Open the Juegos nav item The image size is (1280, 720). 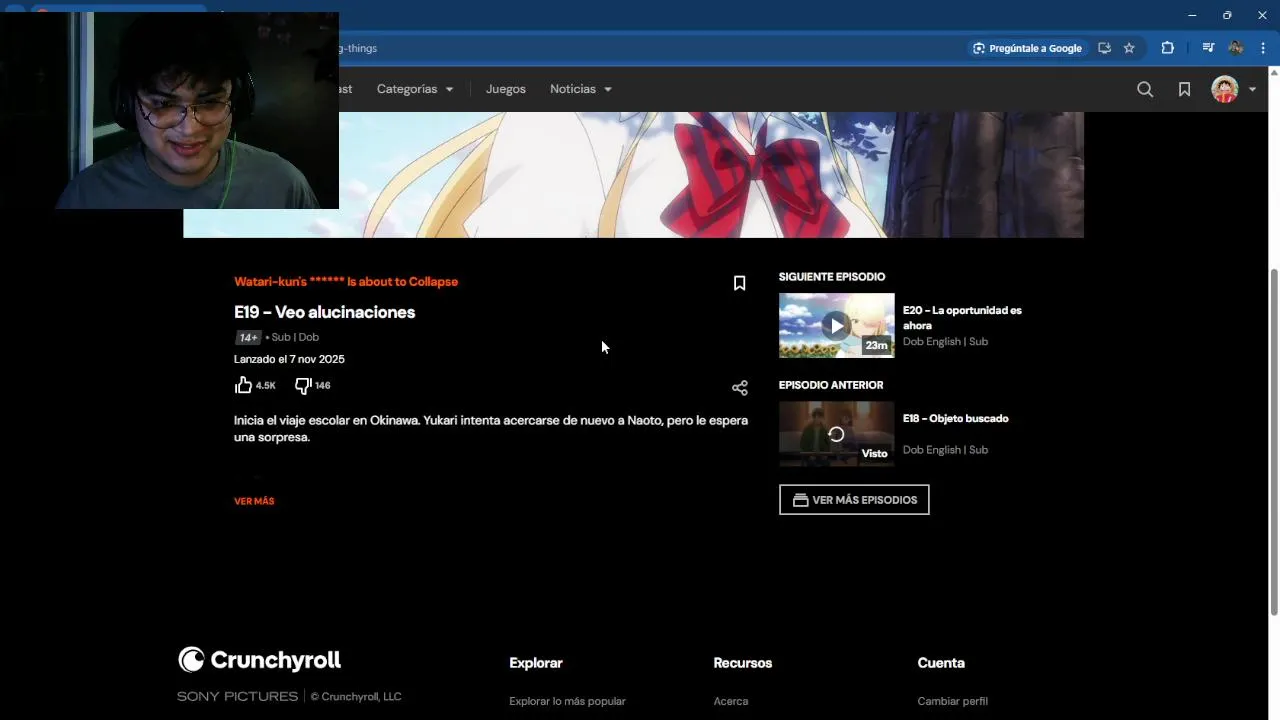click(x=505, y=89)
